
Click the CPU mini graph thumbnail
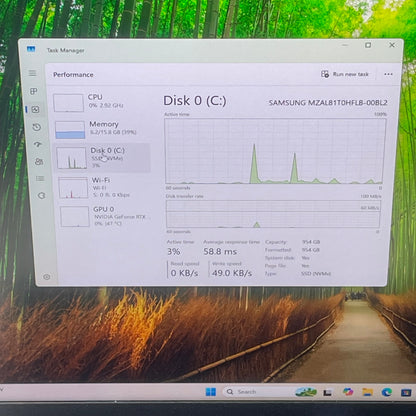pyautogui.click(x=68, y=103)
